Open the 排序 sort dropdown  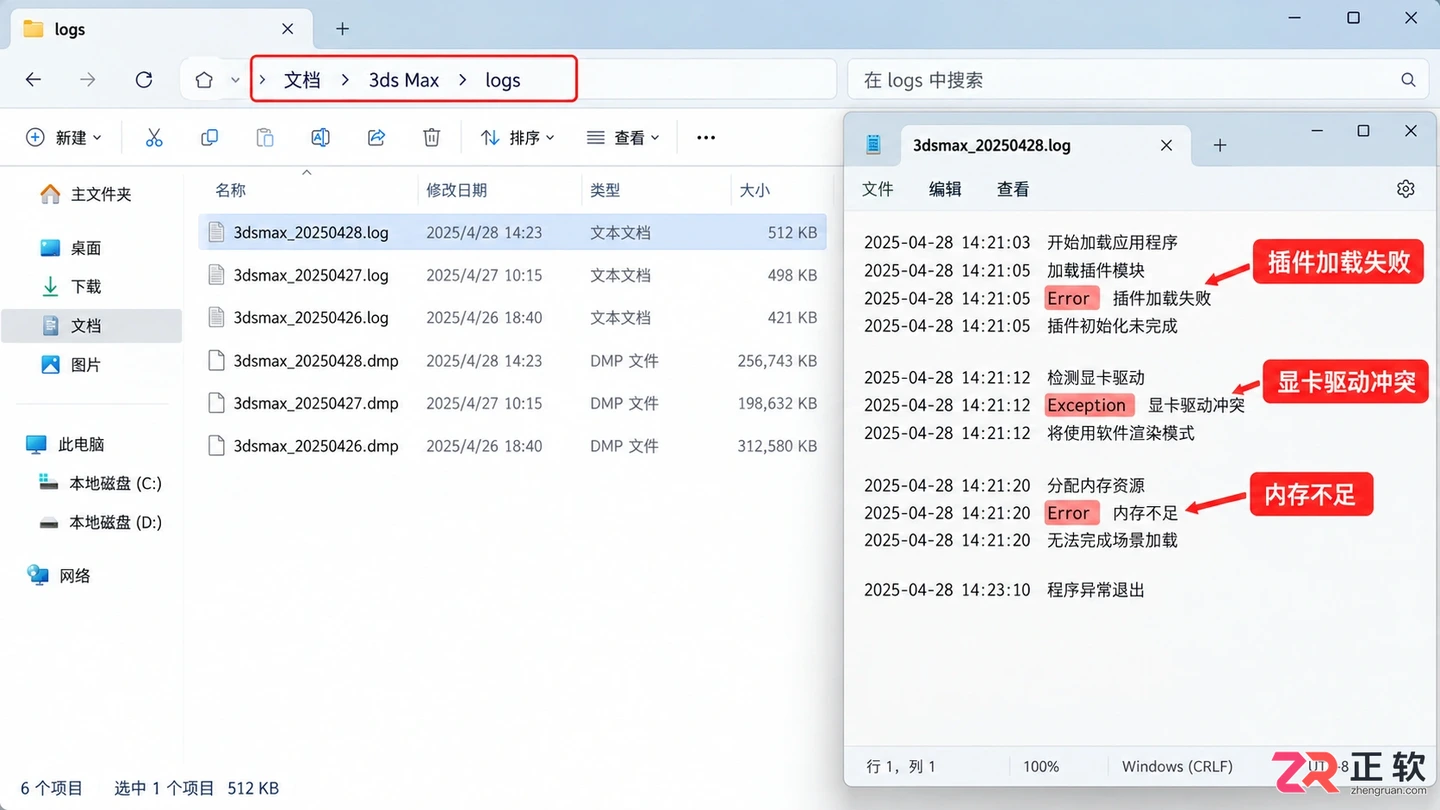tap(517, 138)
